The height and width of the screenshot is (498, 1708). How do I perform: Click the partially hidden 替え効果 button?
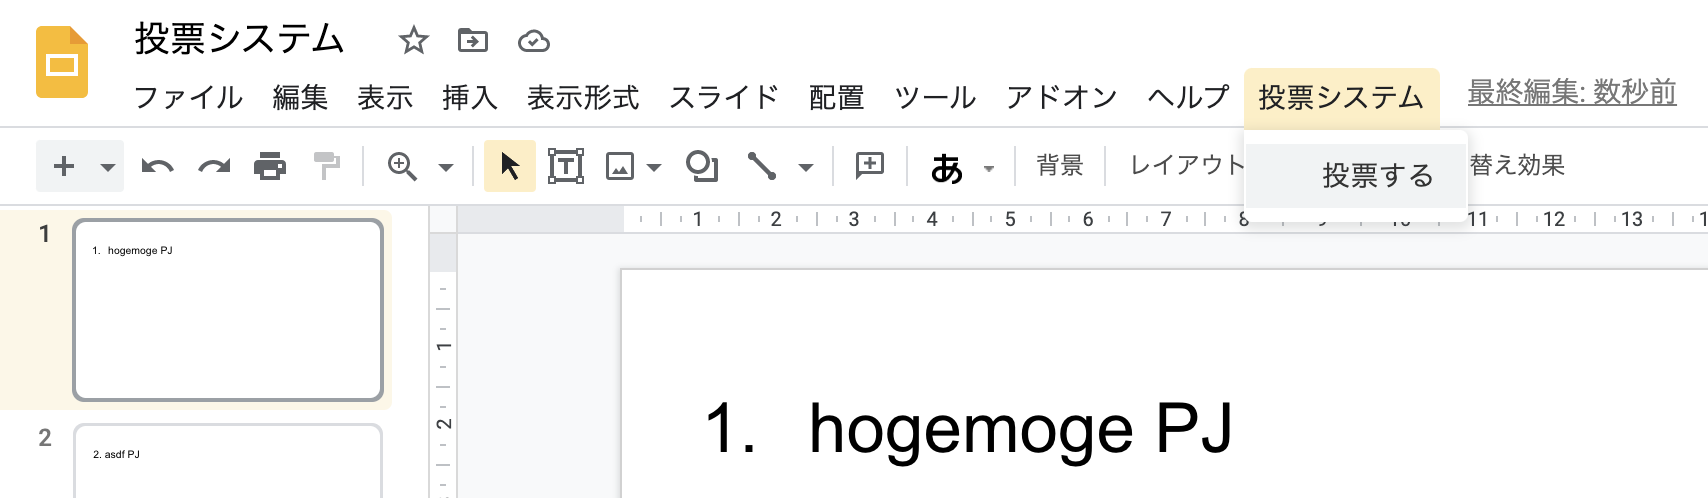[x=1516, y=165]
